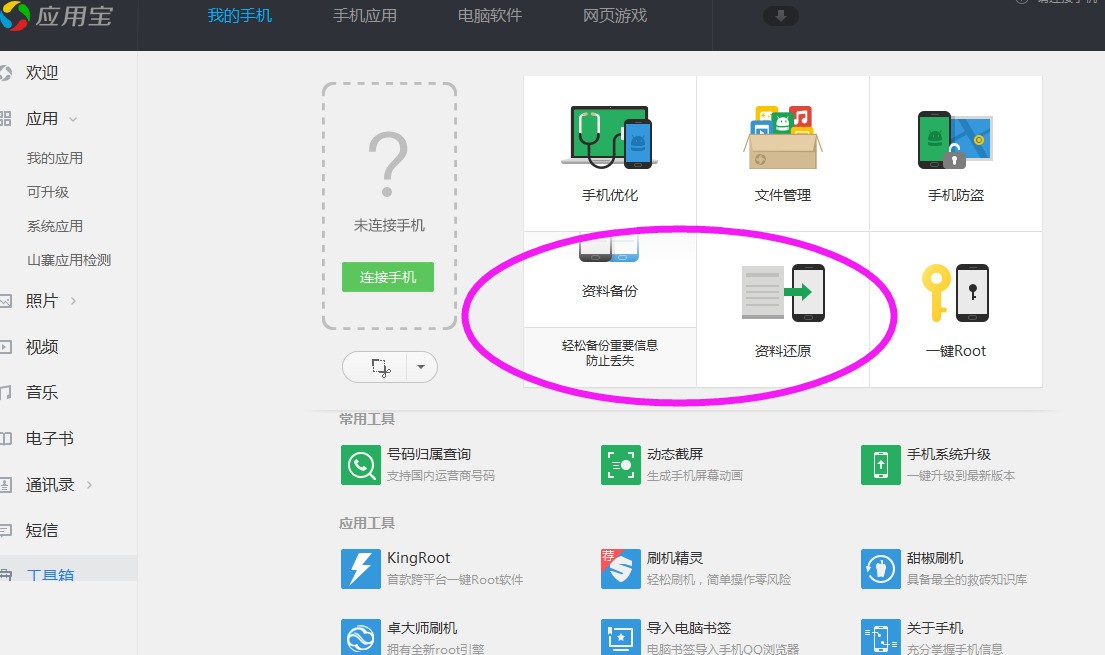Open the 手机防盗 anti-theft tile
1105x655 pixels.
[956, 153]
